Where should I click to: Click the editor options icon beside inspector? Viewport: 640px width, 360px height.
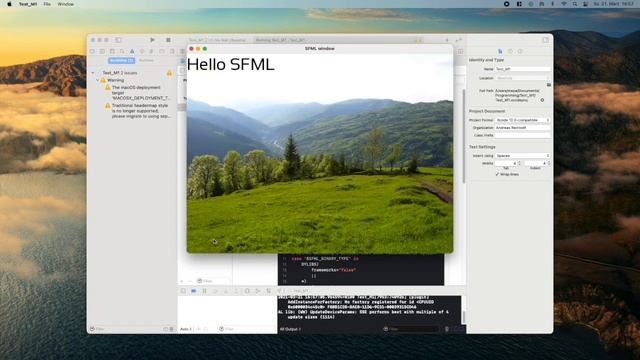click(x=460, y=51)
